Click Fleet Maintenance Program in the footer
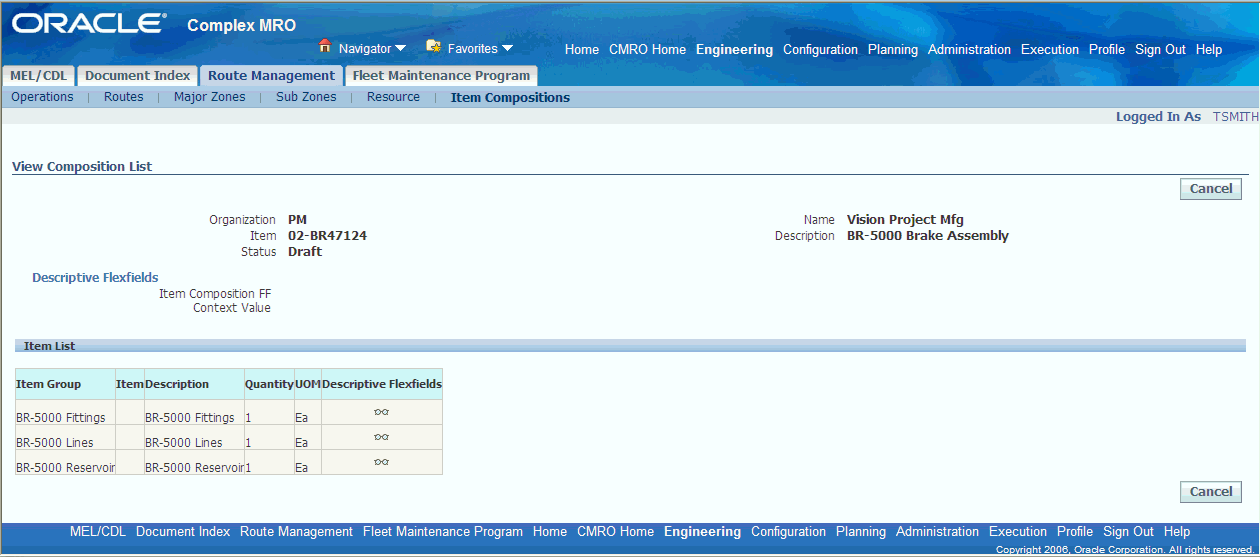Image resolution: width=1260 pixels, height=557 pixels. [443, 532]
